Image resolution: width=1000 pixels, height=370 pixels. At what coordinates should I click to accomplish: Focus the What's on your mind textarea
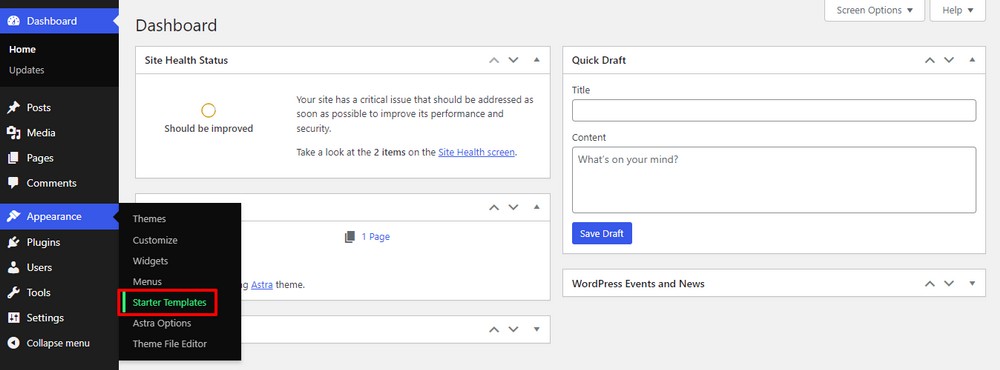[774, 180]
